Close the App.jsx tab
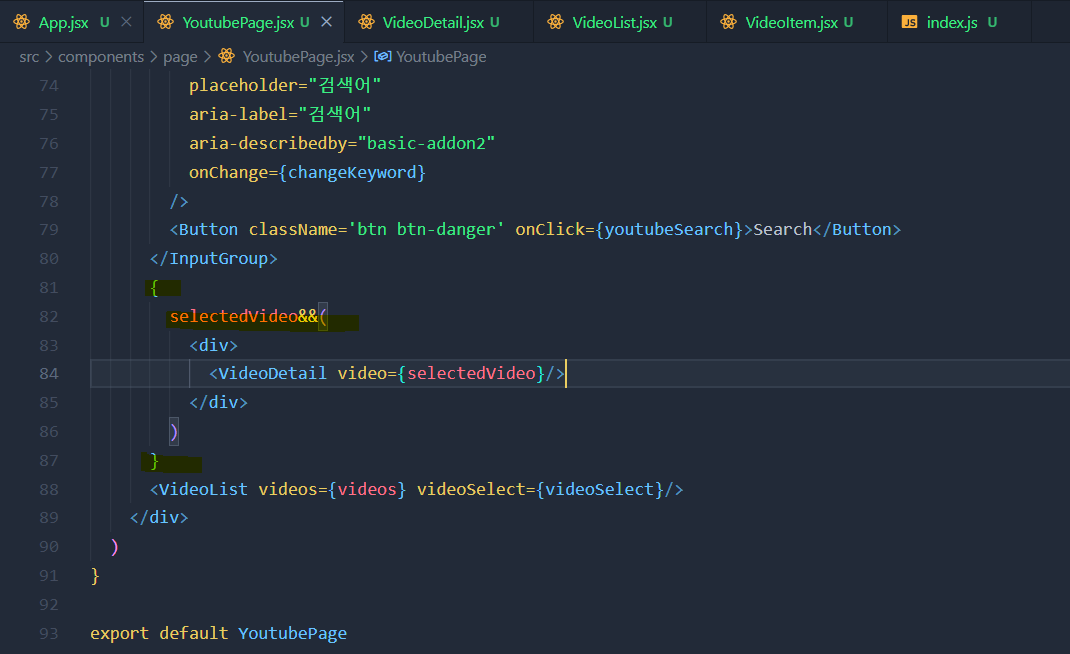Image resolution: width=1070 pixels, height=654 pixels. point(126,22)
